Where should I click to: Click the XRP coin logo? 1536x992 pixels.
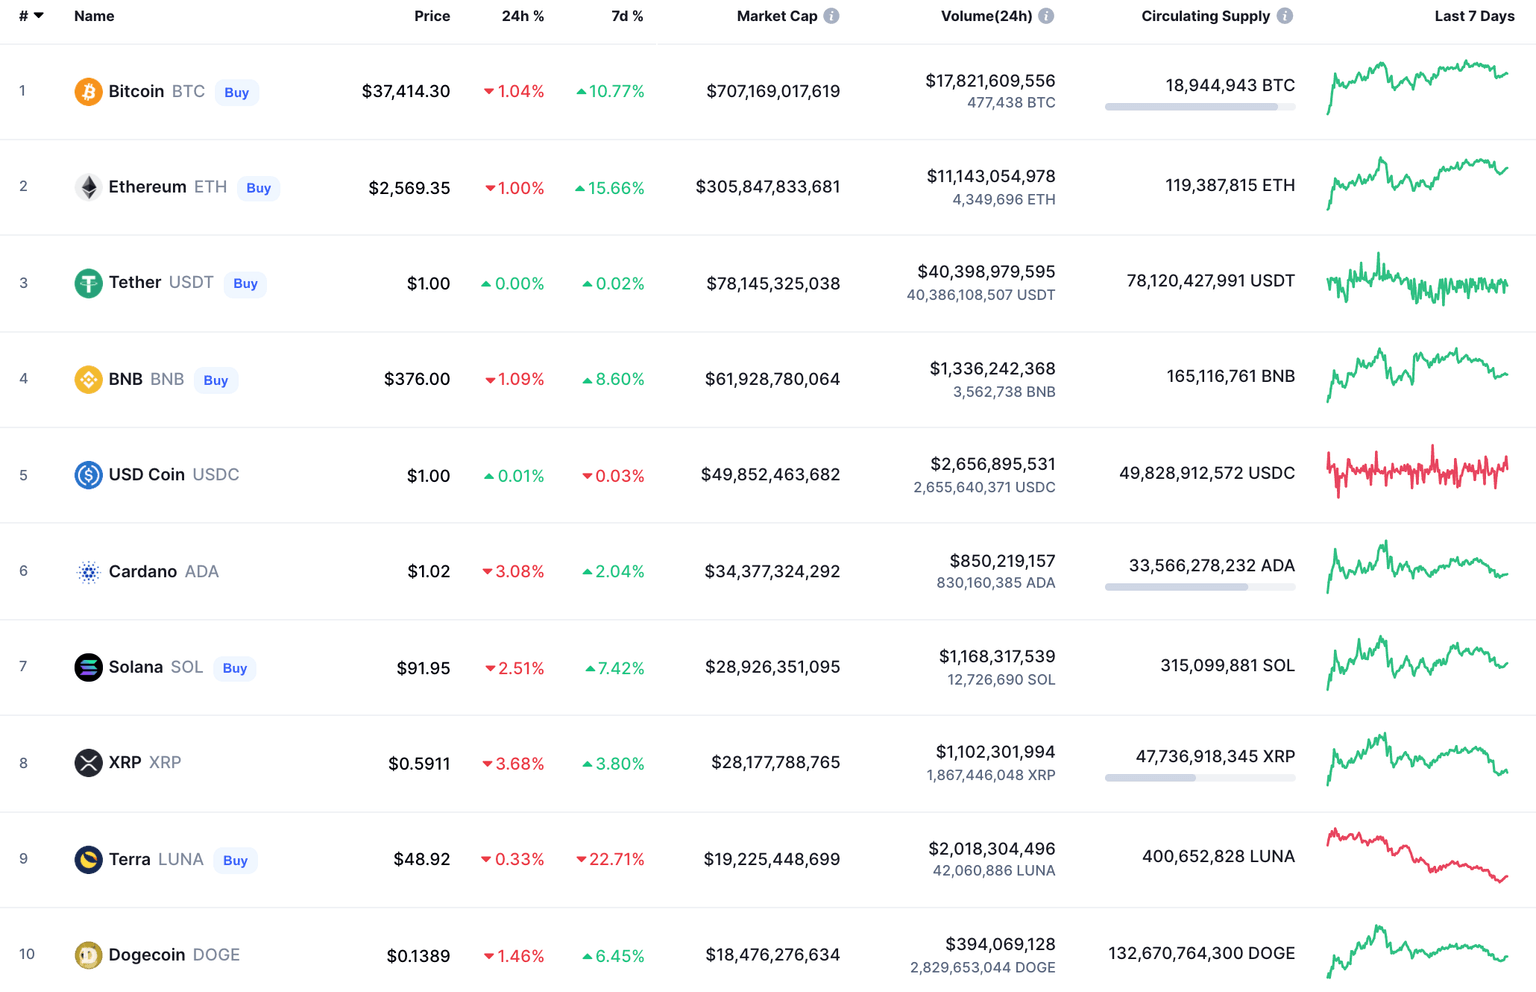coord(88,763)
